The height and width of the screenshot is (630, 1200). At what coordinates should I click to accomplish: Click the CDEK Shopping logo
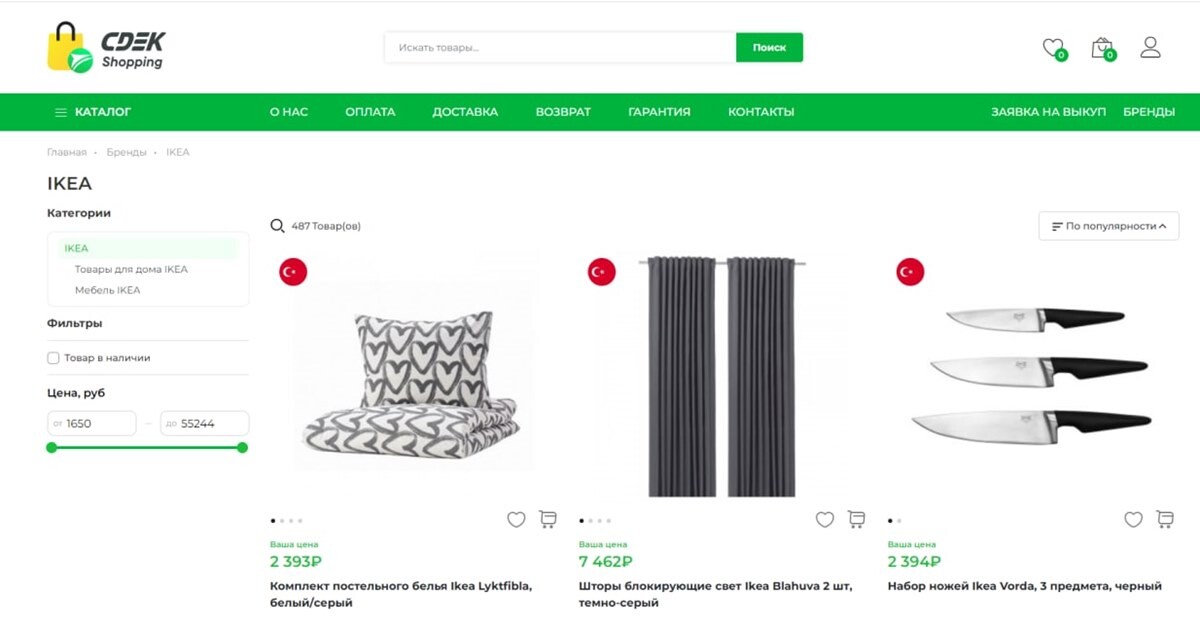click(x=106, y=48)
